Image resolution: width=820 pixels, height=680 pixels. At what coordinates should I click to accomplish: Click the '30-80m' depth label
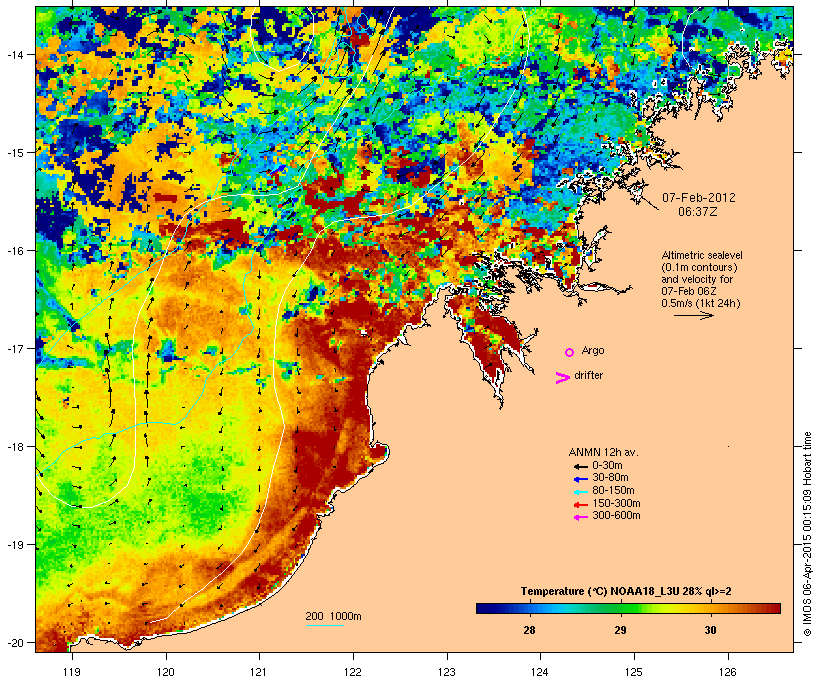[610, 478]
